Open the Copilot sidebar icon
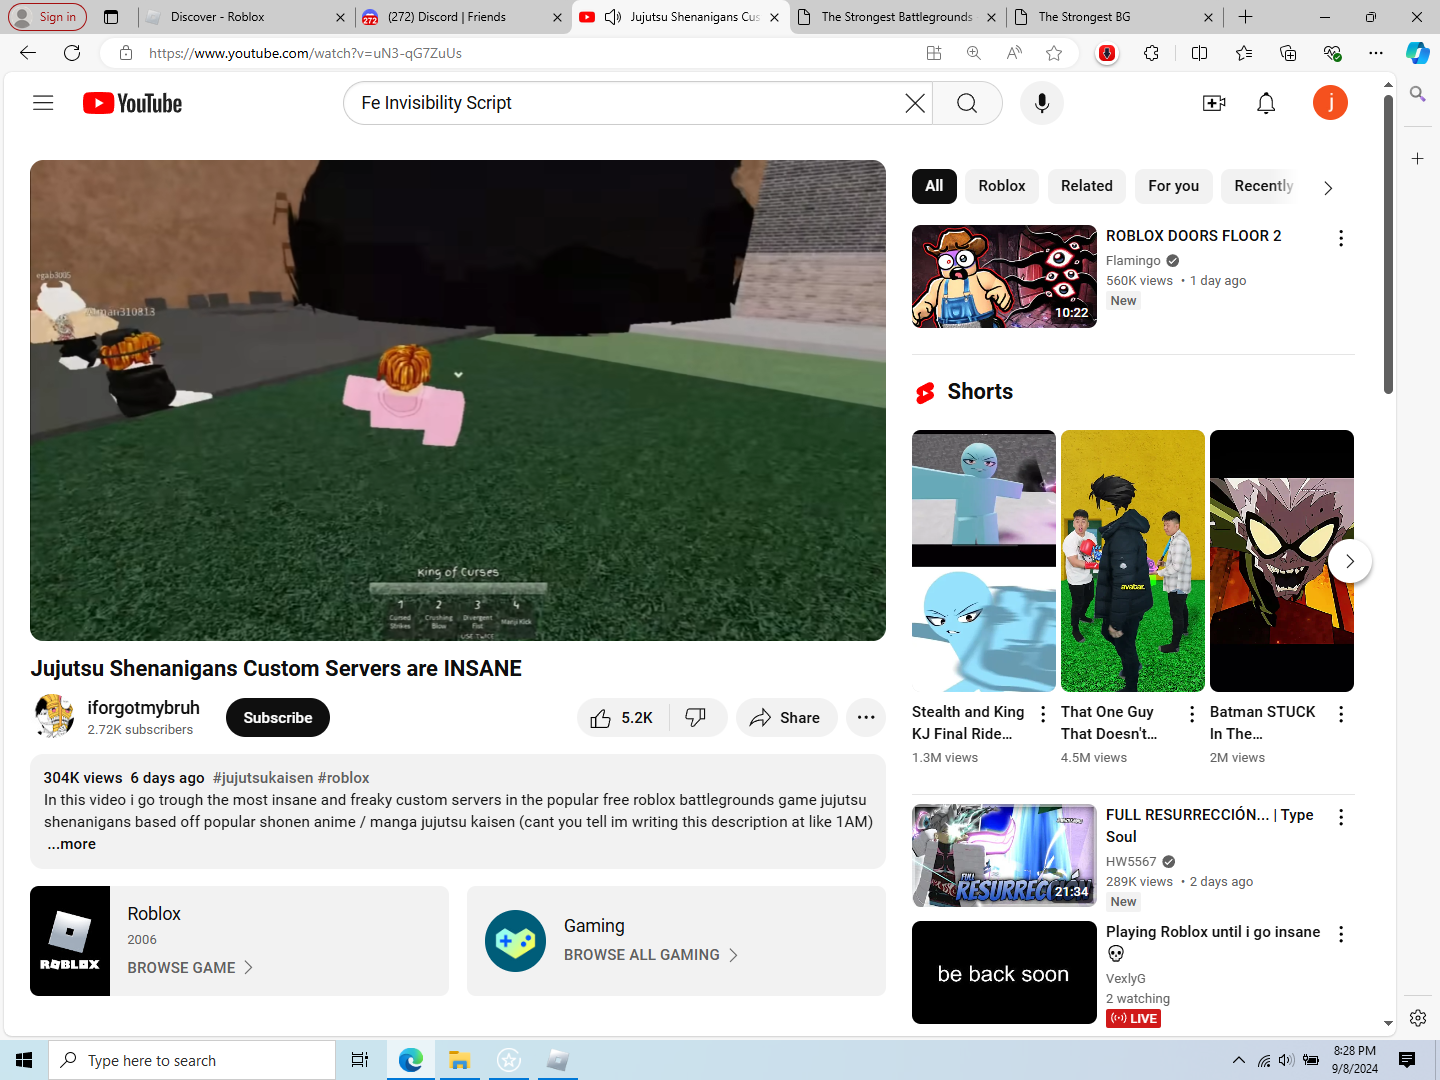The height and width of the screenshot is (1080, 1440). [1417, 53]
